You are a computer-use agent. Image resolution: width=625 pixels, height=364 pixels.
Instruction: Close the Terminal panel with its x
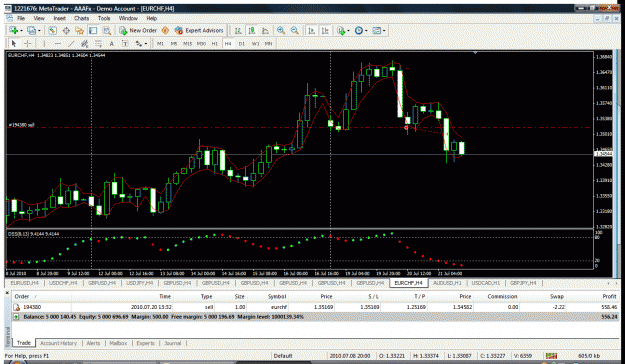(x=7, y=293)
